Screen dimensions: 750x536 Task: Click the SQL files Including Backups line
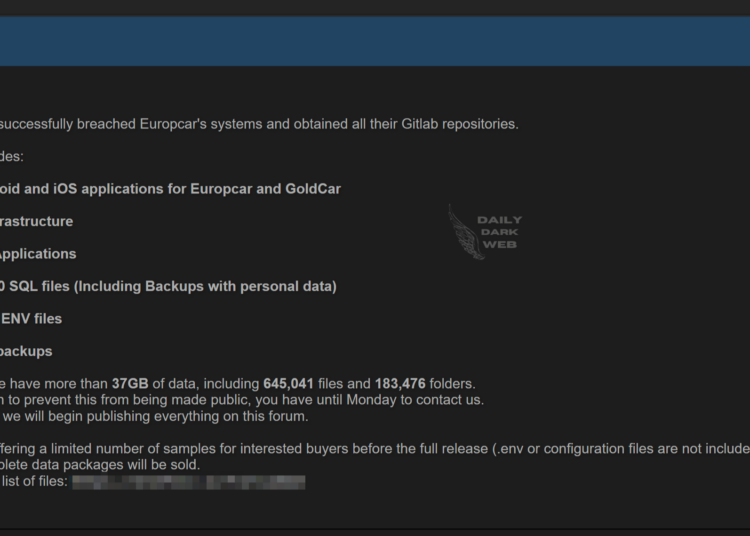click(168, 286)
